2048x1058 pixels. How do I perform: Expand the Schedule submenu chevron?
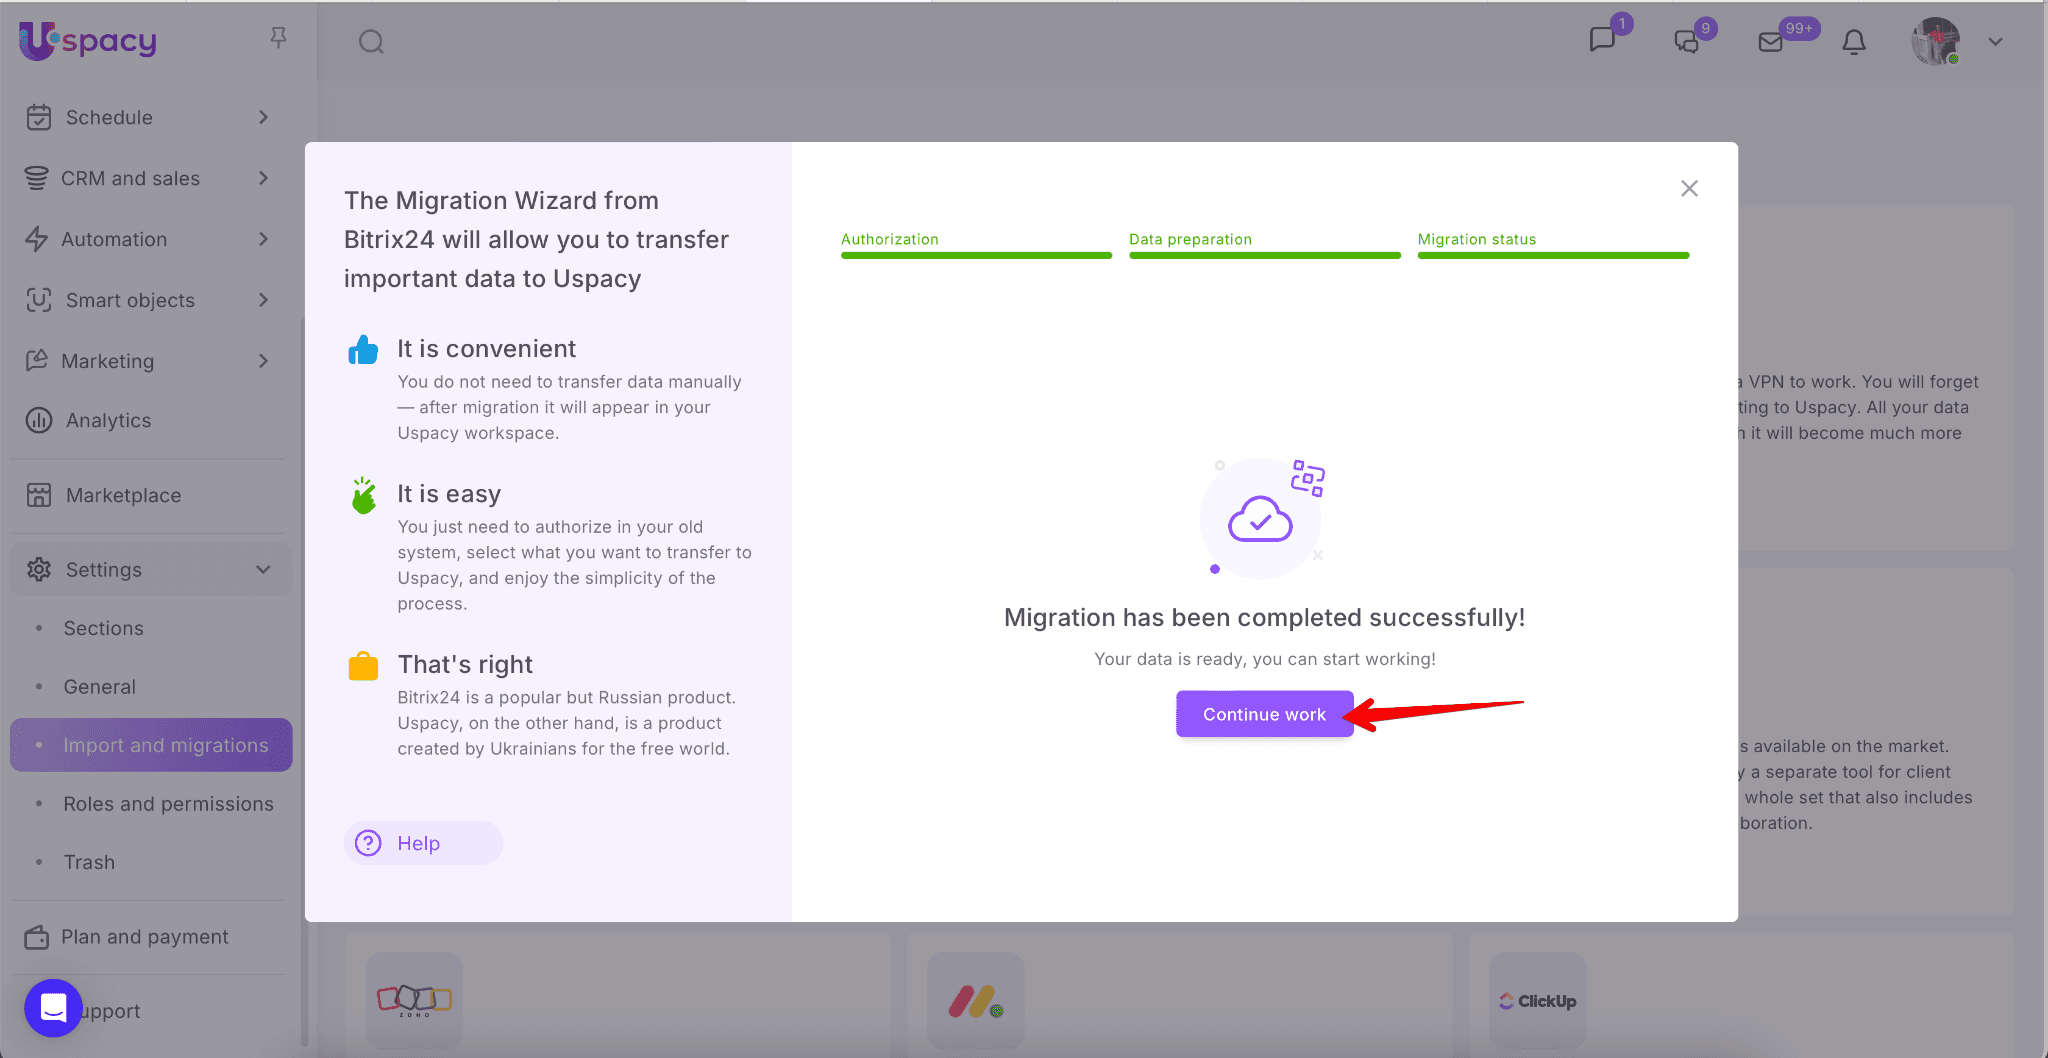(x=263, y=117)
